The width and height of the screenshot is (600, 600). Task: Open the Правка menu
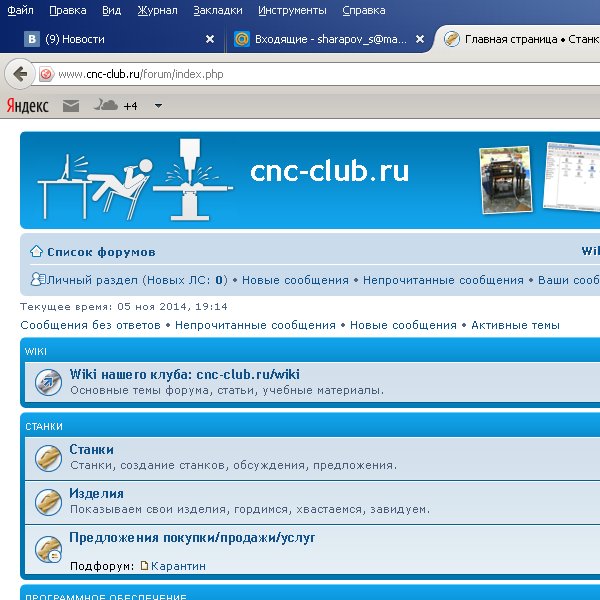pyautogui.click(x=68, y=10)
